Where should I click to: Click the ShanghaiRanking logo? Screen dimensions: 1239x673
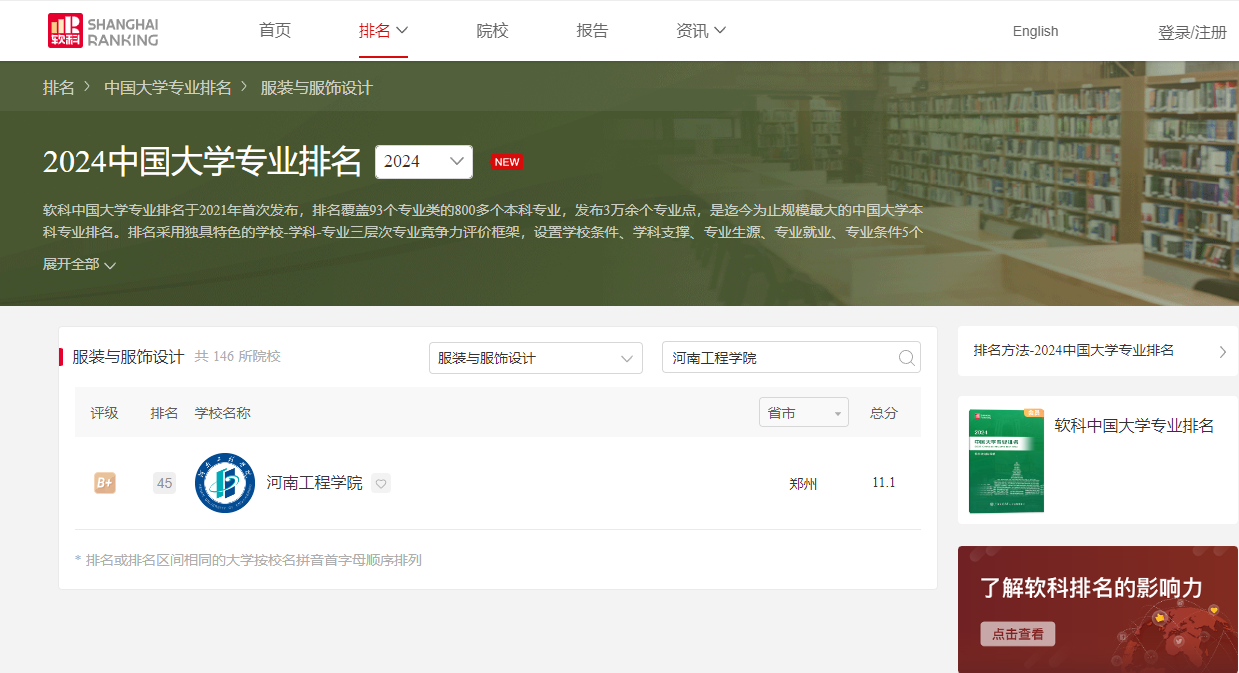tap(103, 31)
